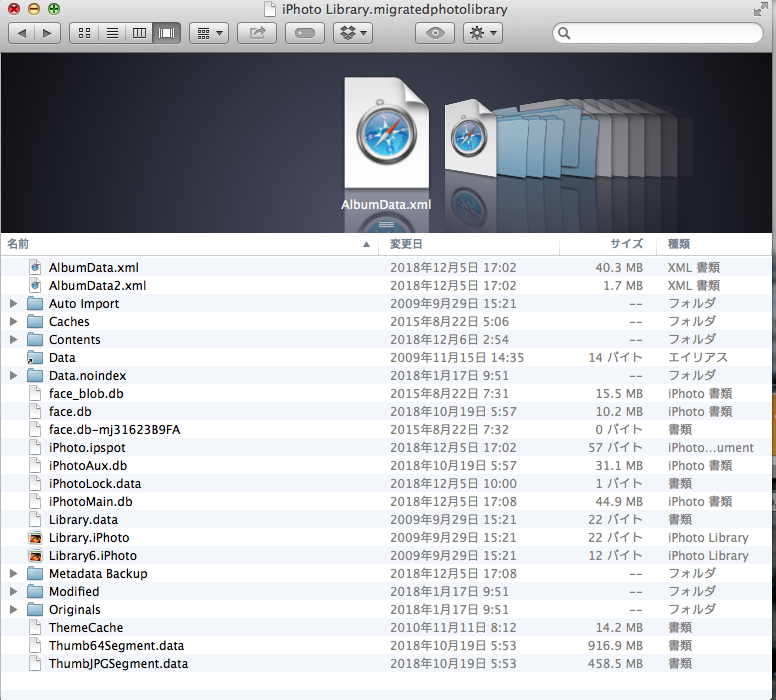This screenshot has width=776, height=700.
Task: Click into the Finder search field
Action: click(658, 33)
